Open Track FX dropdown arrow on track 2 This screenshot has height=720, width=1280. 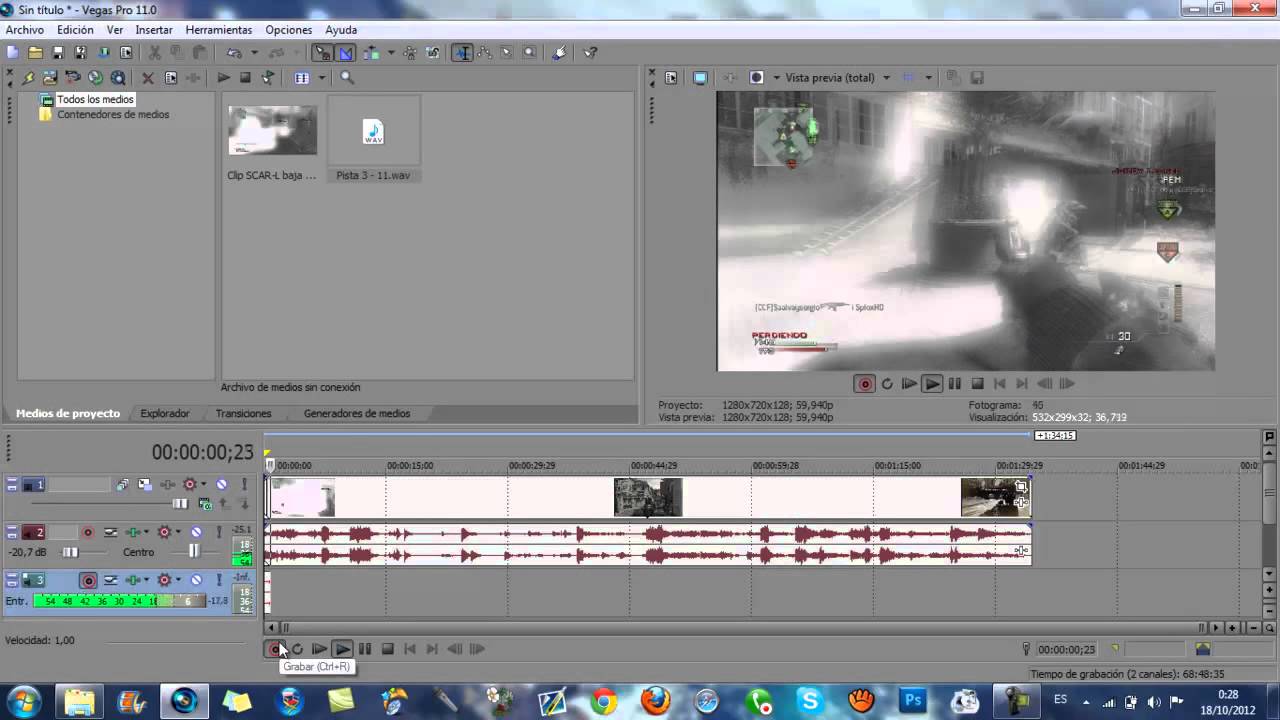pos(147,532)
